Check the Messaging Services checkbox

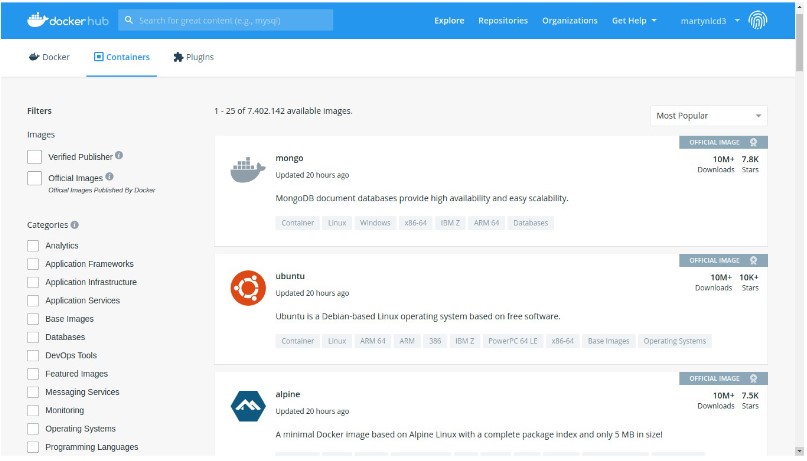click(x=33, y=392)
